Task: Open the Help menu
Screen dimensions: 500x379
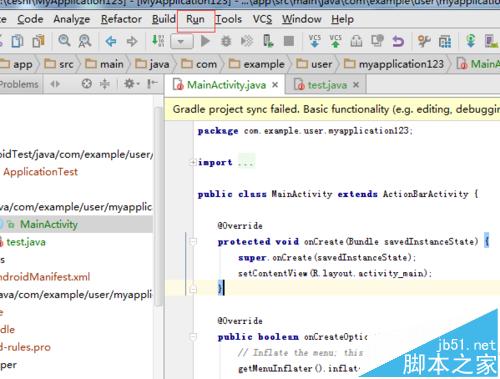Action: [x=342, y=19]
